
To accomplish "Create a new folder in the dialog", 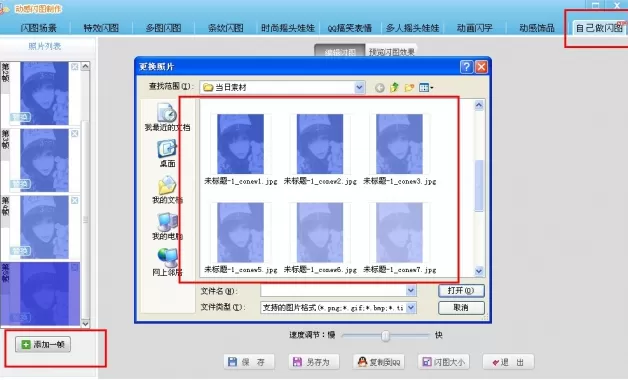I will (409, 87).
